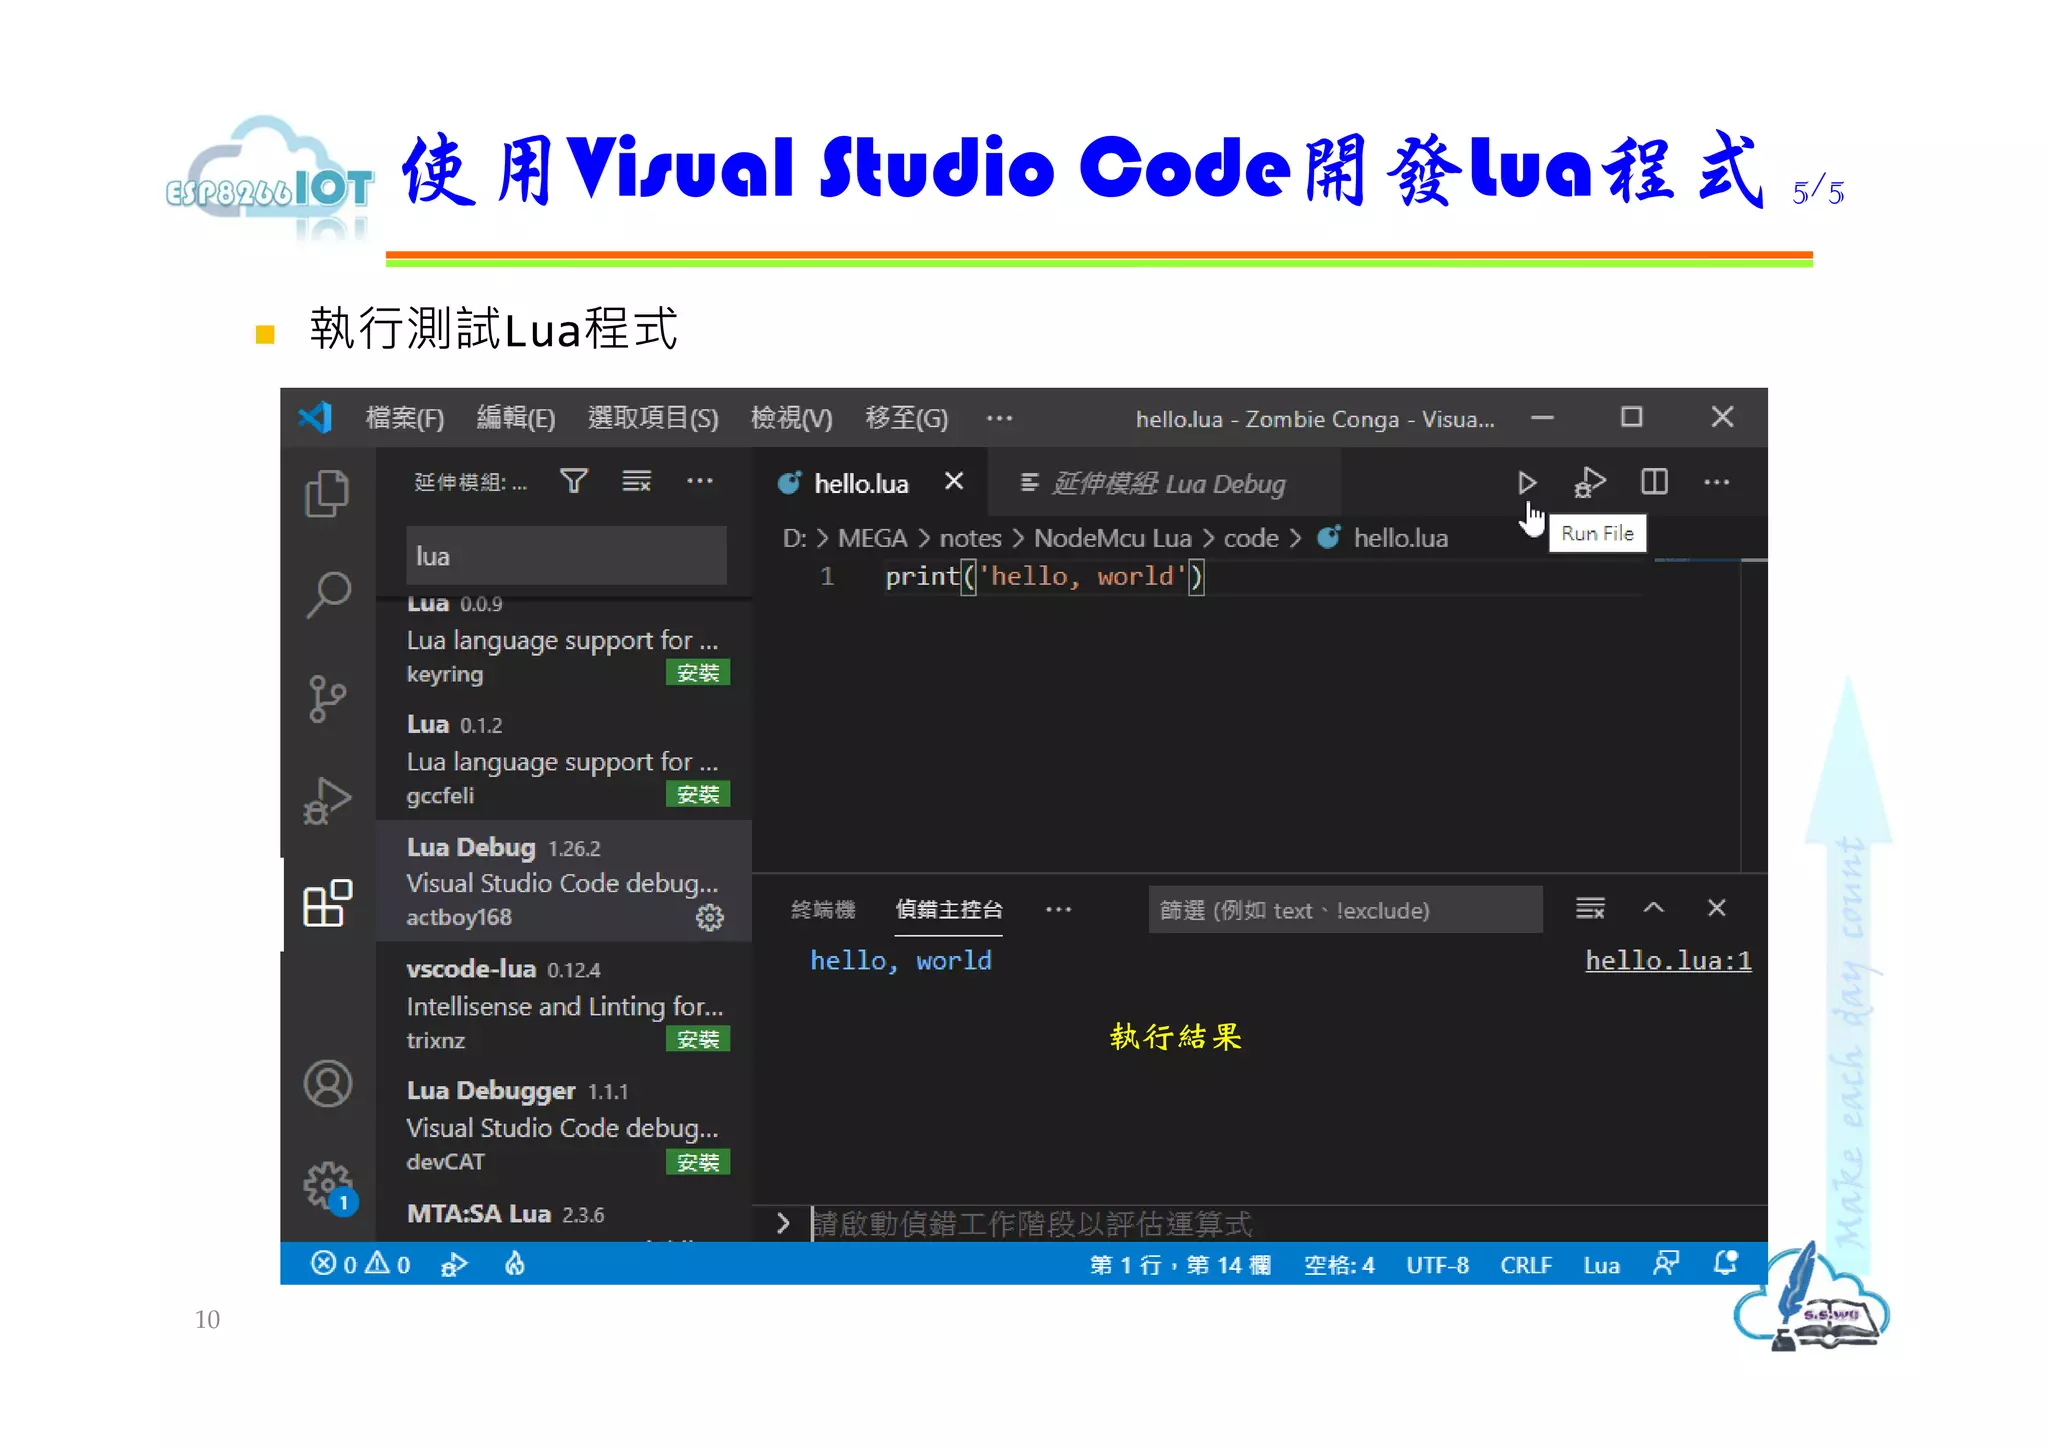Viewport: 2048px width, 1448px height.
Task: Clear extension search results icon
Action: 637,482
